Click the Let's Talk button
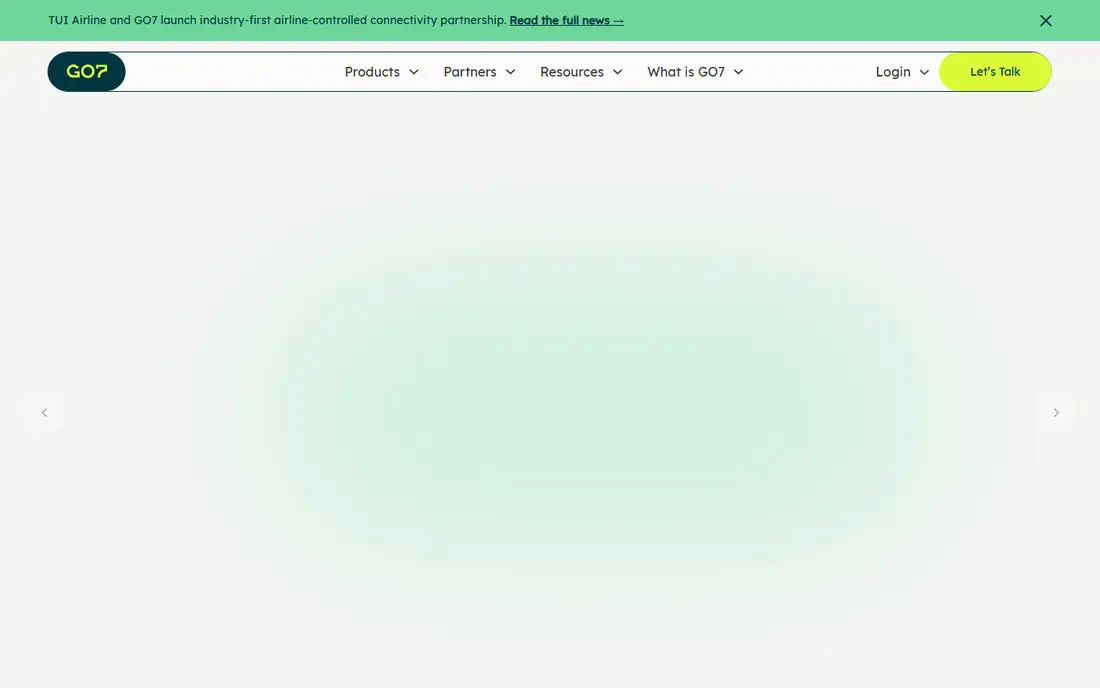 [995, 72]
